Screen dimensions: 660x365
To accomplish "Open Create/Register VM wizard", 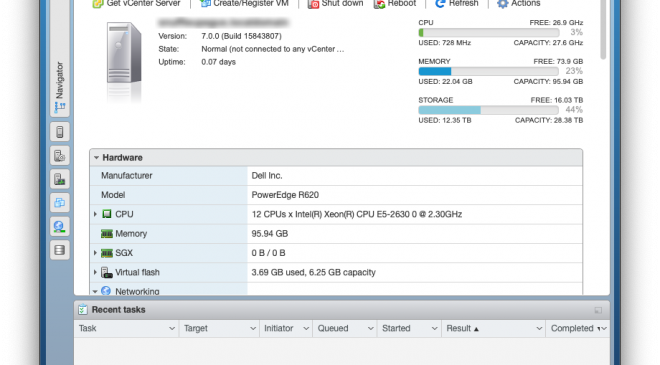I will [x=244, y=3].
